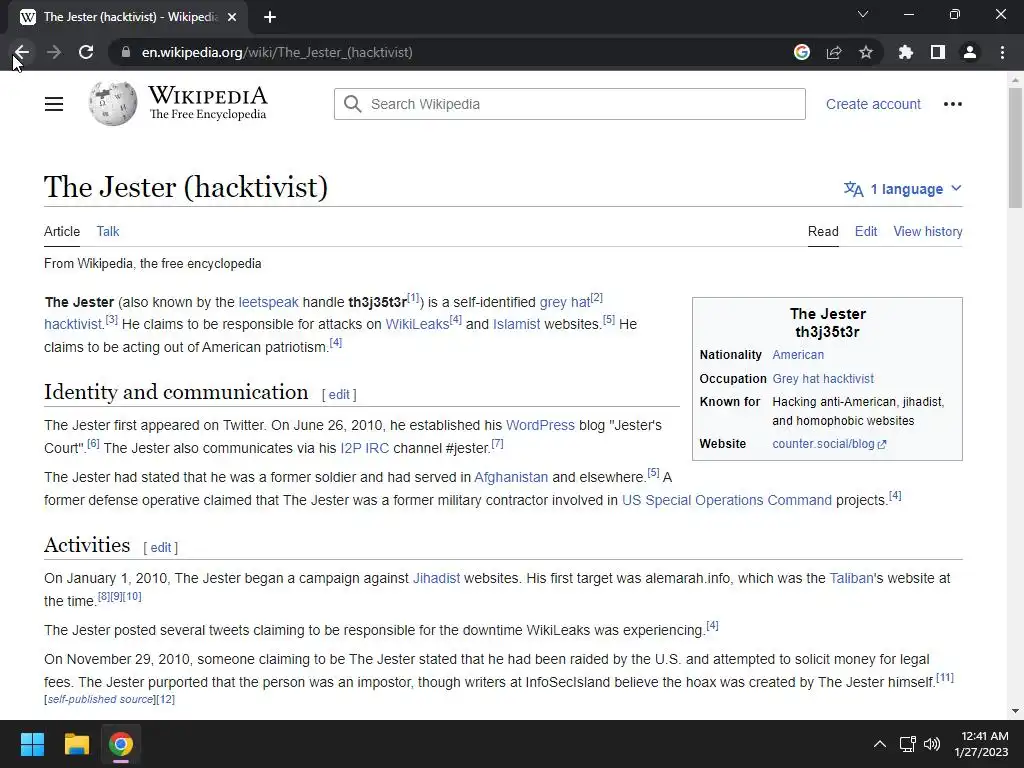Open Chrome profile avatar icon
The image size is (1024, 768).
pos(970,52)
